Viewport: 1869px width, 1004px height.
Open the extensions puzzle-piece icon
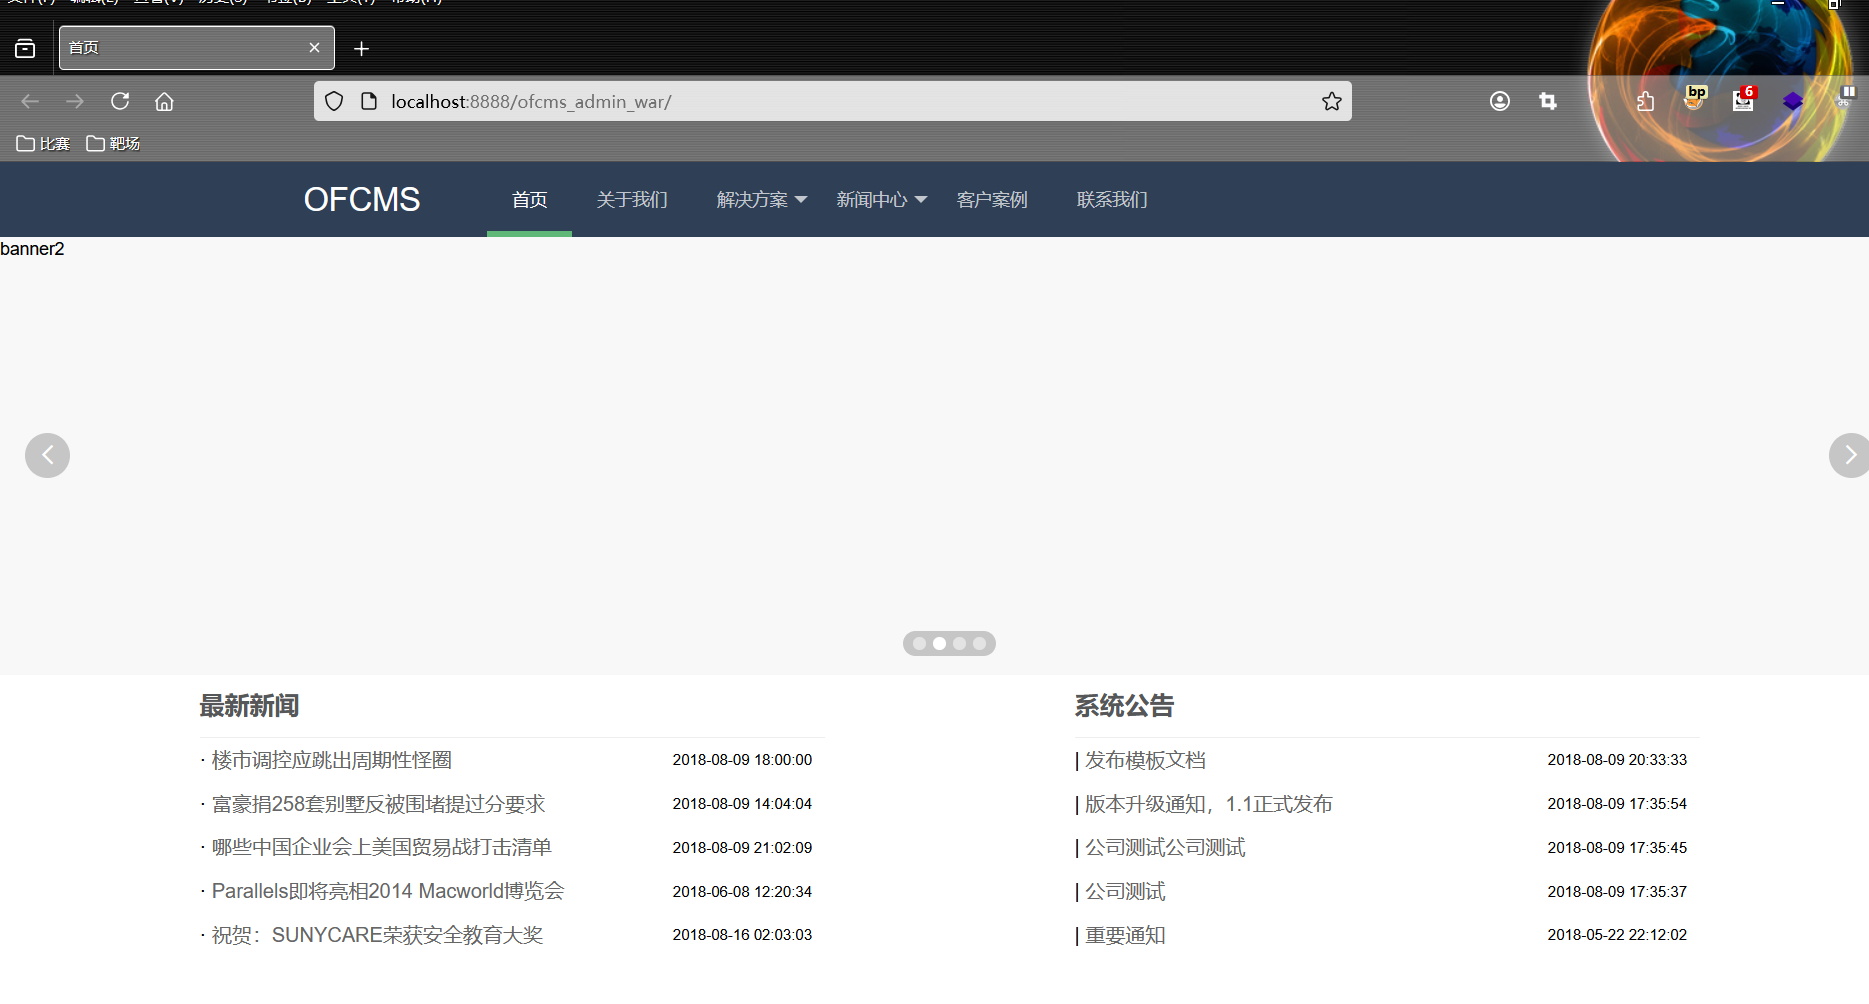pos(1645,101)
